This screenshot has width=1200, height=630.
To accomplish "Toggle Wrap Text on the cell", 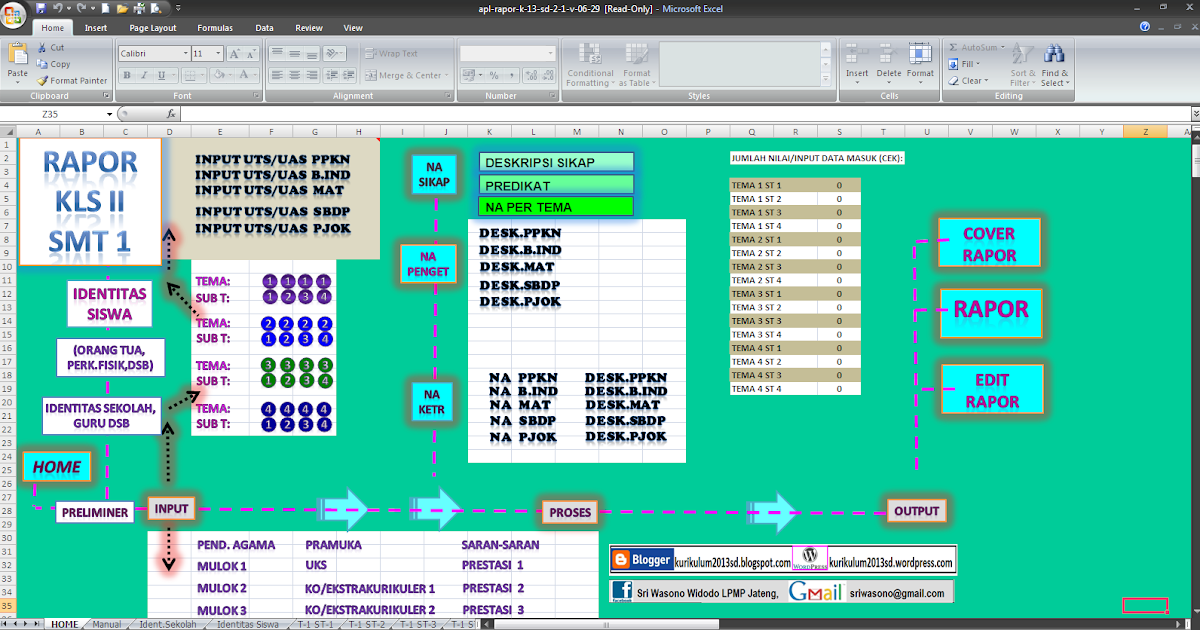I will [391, 53].
